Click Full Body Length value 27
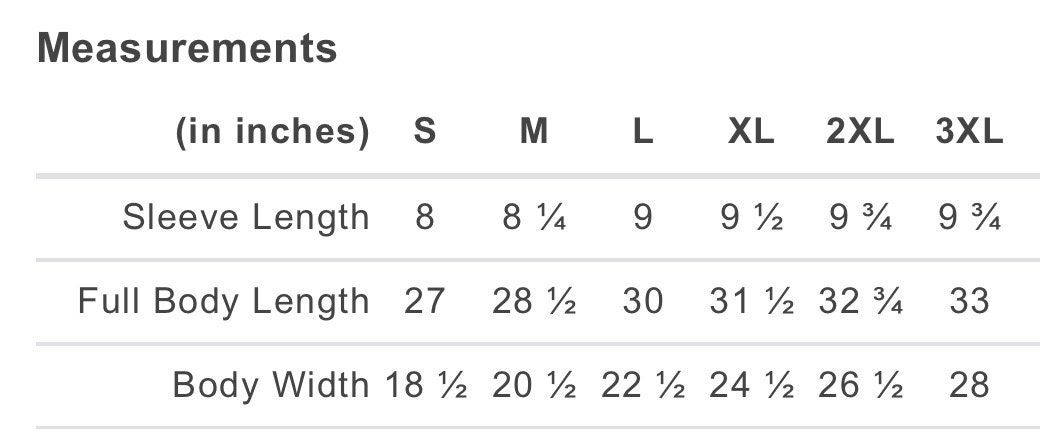Image resolution: width=1040 pixels, height=439 pixels. [424, 301]
